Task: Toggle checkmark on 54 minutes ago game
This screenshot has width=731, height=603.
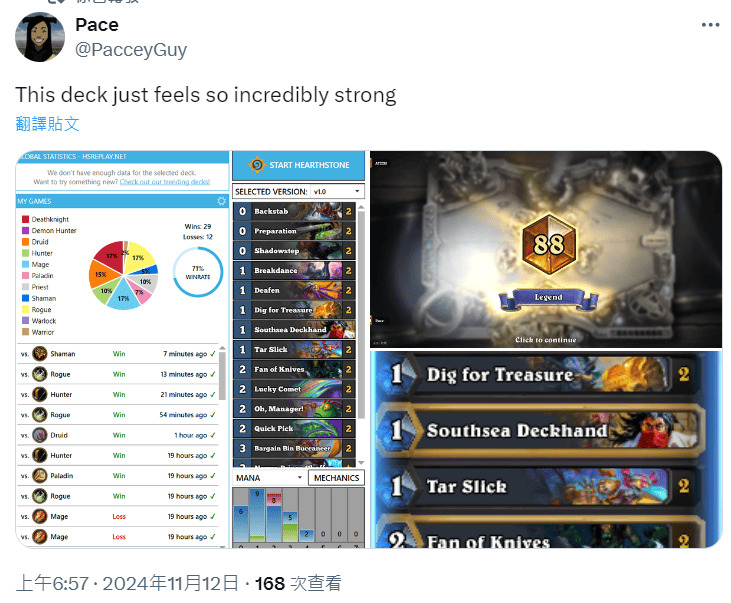Action: pyautogui.click(x=213, y=415)
